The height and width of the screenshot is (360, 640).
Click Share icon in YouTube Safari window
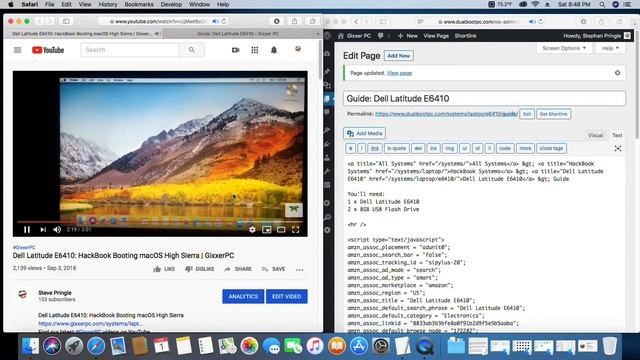[294, 21]
